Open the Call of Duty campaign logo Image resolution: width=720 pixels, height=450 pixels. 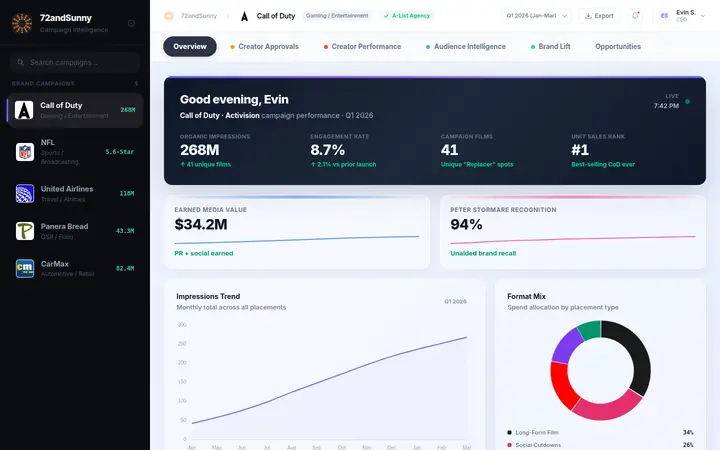click(x=24, y=110)
